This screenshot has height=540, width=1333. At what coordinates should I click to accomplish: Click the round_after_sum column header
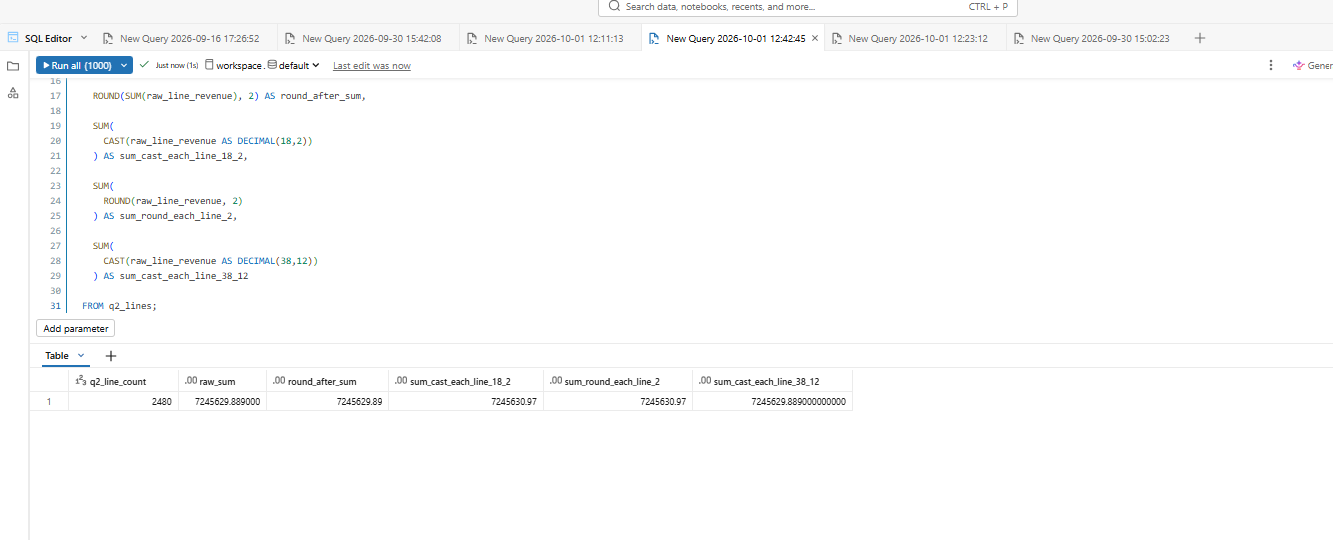click(x=327, y=381)
